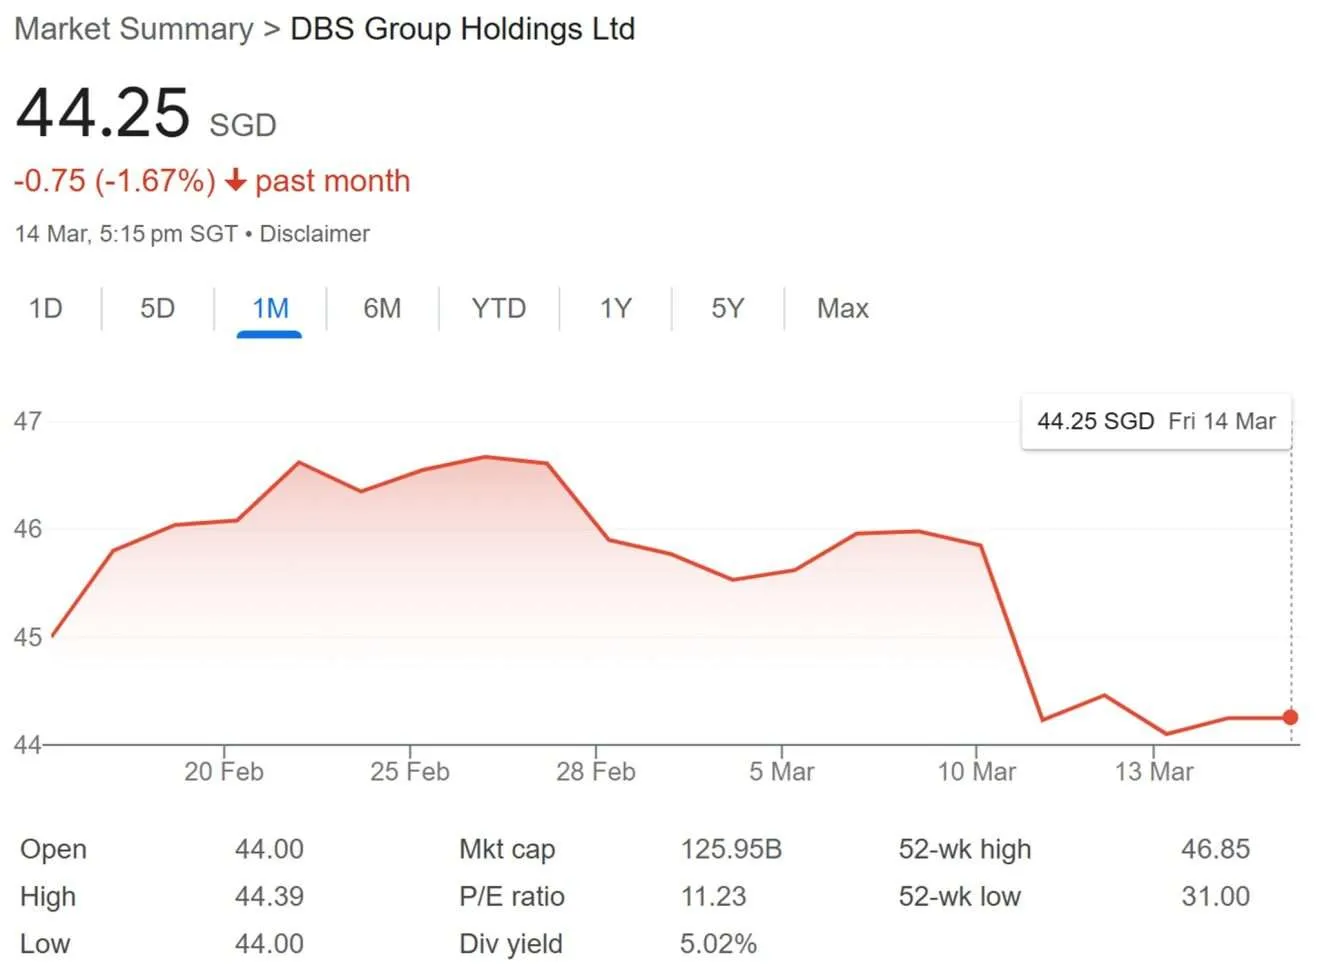Click the 13 Mar axis label
The width and height of the screenshot is (1320, 964).
(1157, 771)
